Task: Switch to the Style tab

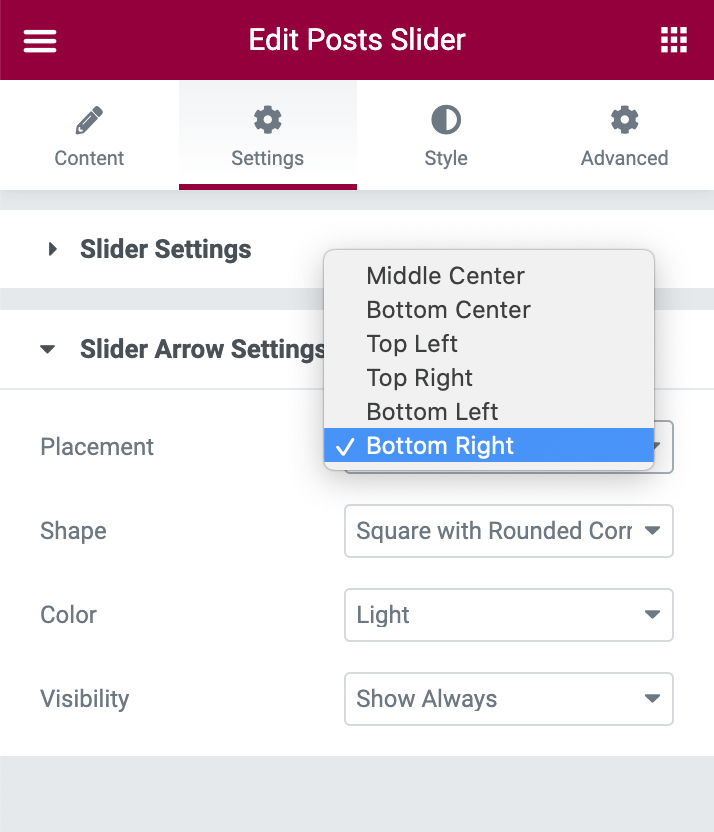Action: tap(445, 158)
